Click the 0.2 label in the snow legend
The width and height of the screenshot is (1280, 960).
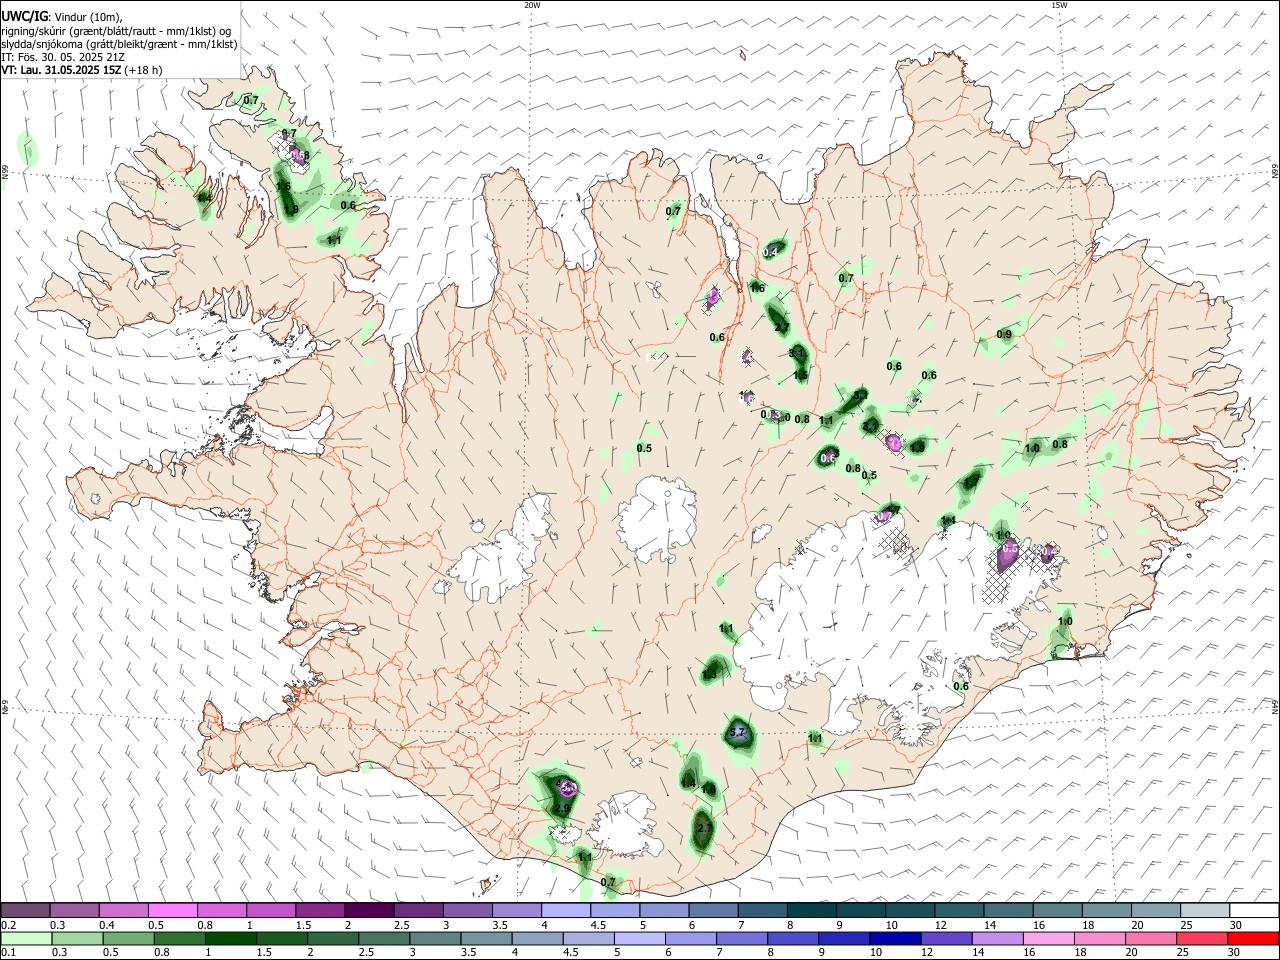tap(8, 925)
